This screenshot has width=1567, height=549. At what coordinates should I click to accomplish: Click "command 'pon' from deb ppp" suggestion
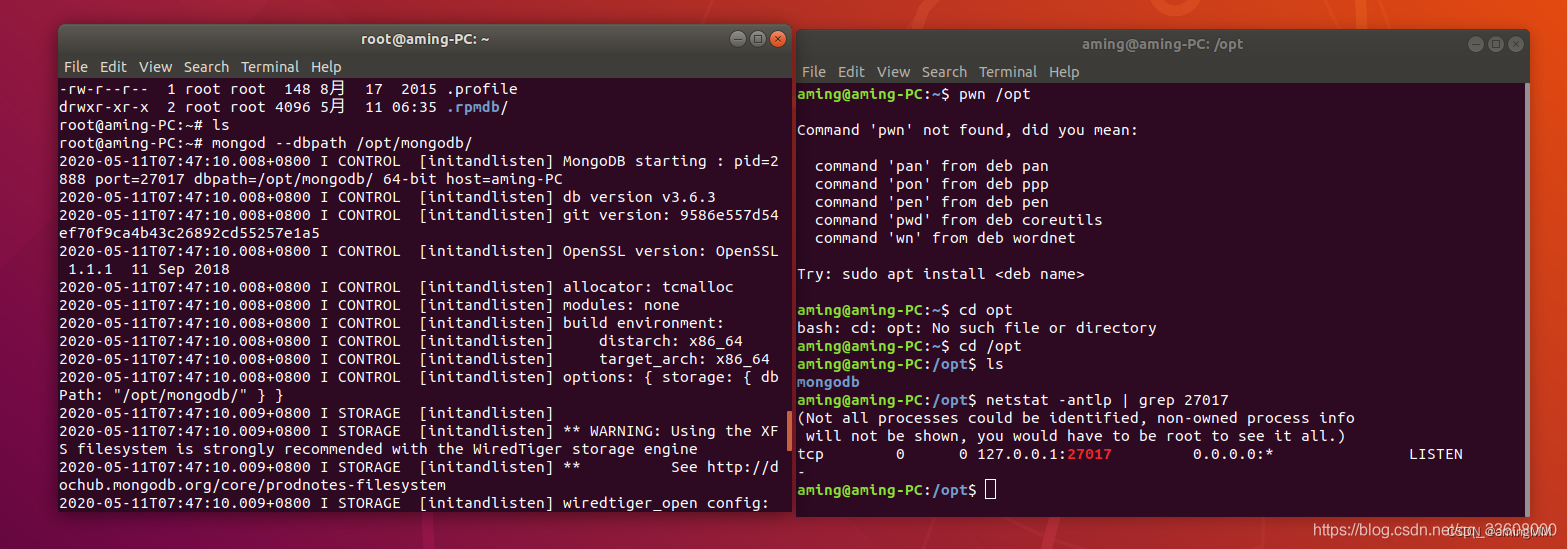pyautogui.click(x=932, y=184)
